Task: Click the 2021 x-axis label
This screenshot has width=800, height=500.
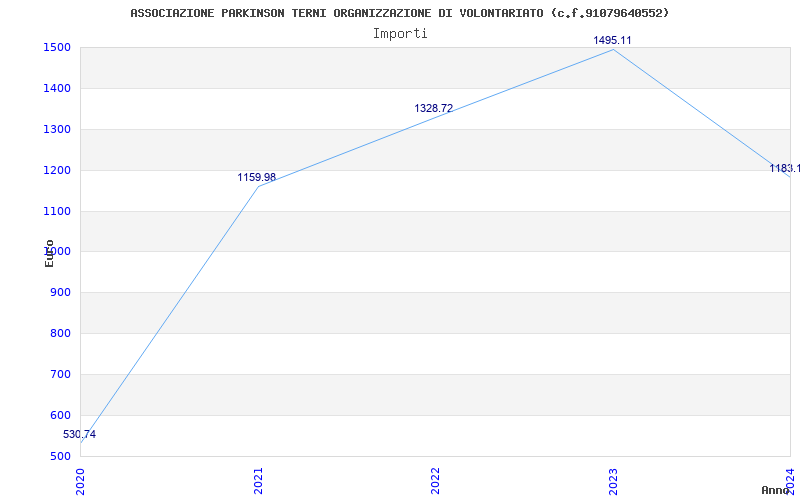Action: tap(258, 482)
